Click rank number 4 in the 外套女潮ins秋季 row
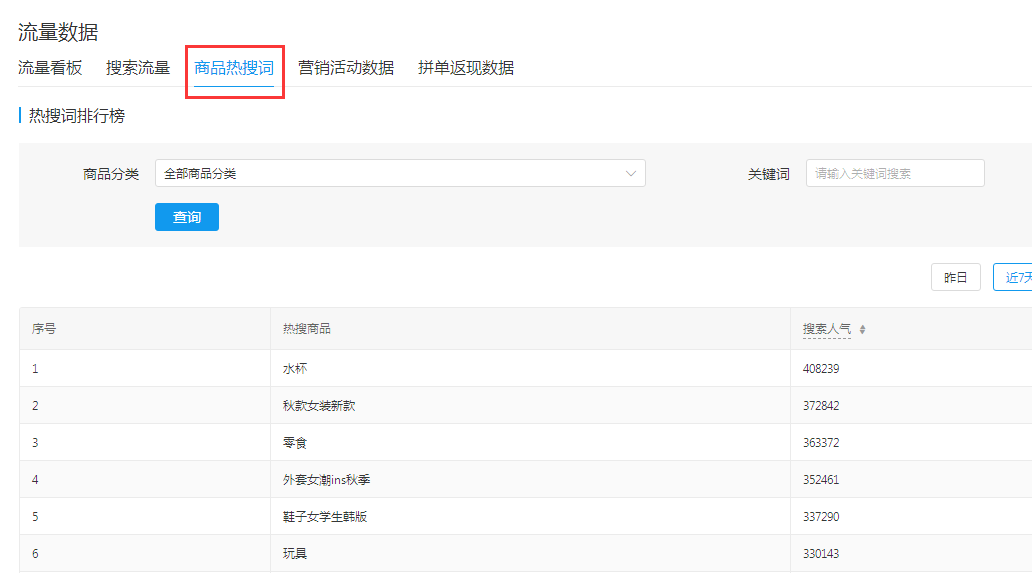Image resolution: width=1032 pixels, height=573 pixels. pyautogui.click(x=35, y=480)
